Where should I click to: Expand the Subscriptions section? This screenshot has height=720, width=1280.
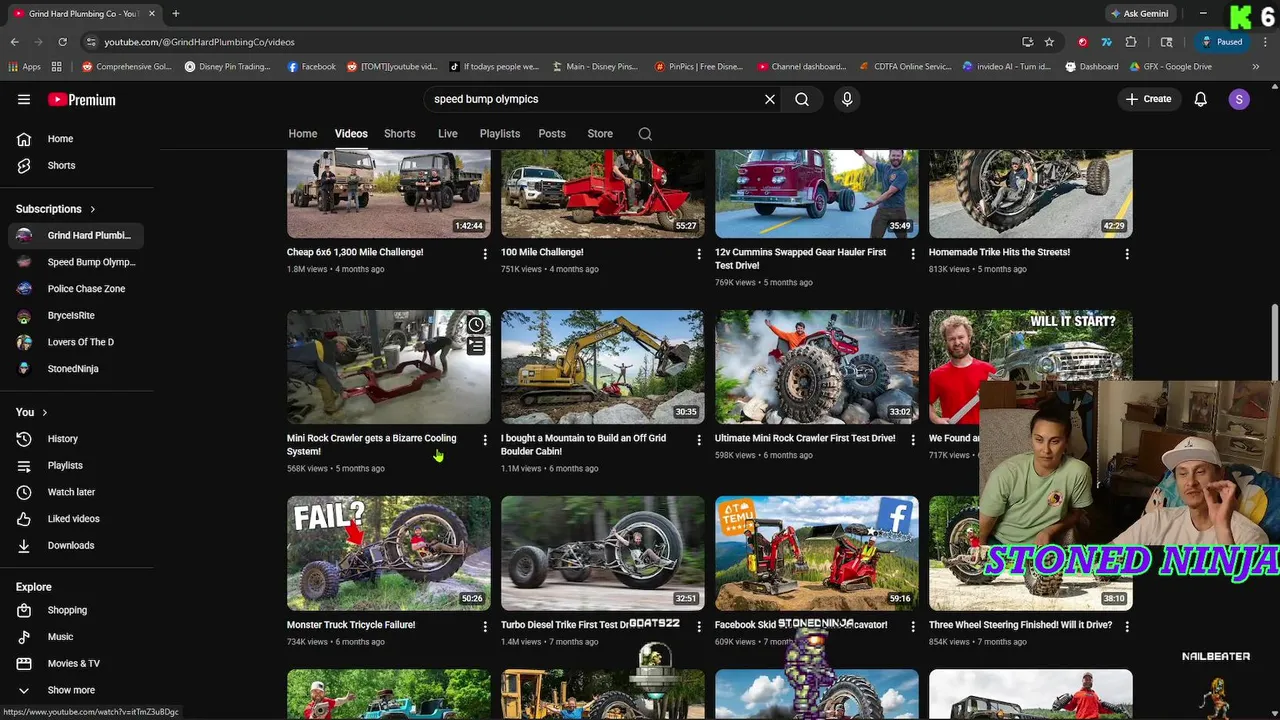tap(56, 209)
